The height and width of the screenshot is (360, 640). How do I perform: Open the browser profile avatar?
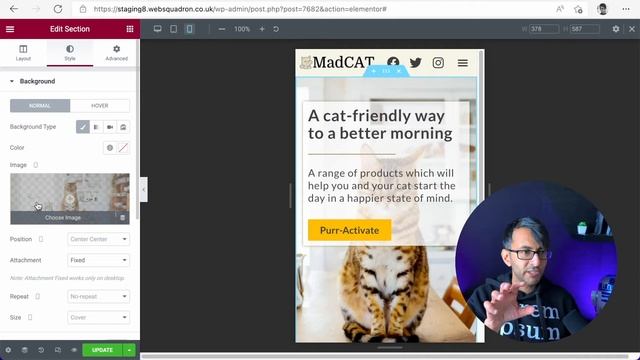(602, 9)
